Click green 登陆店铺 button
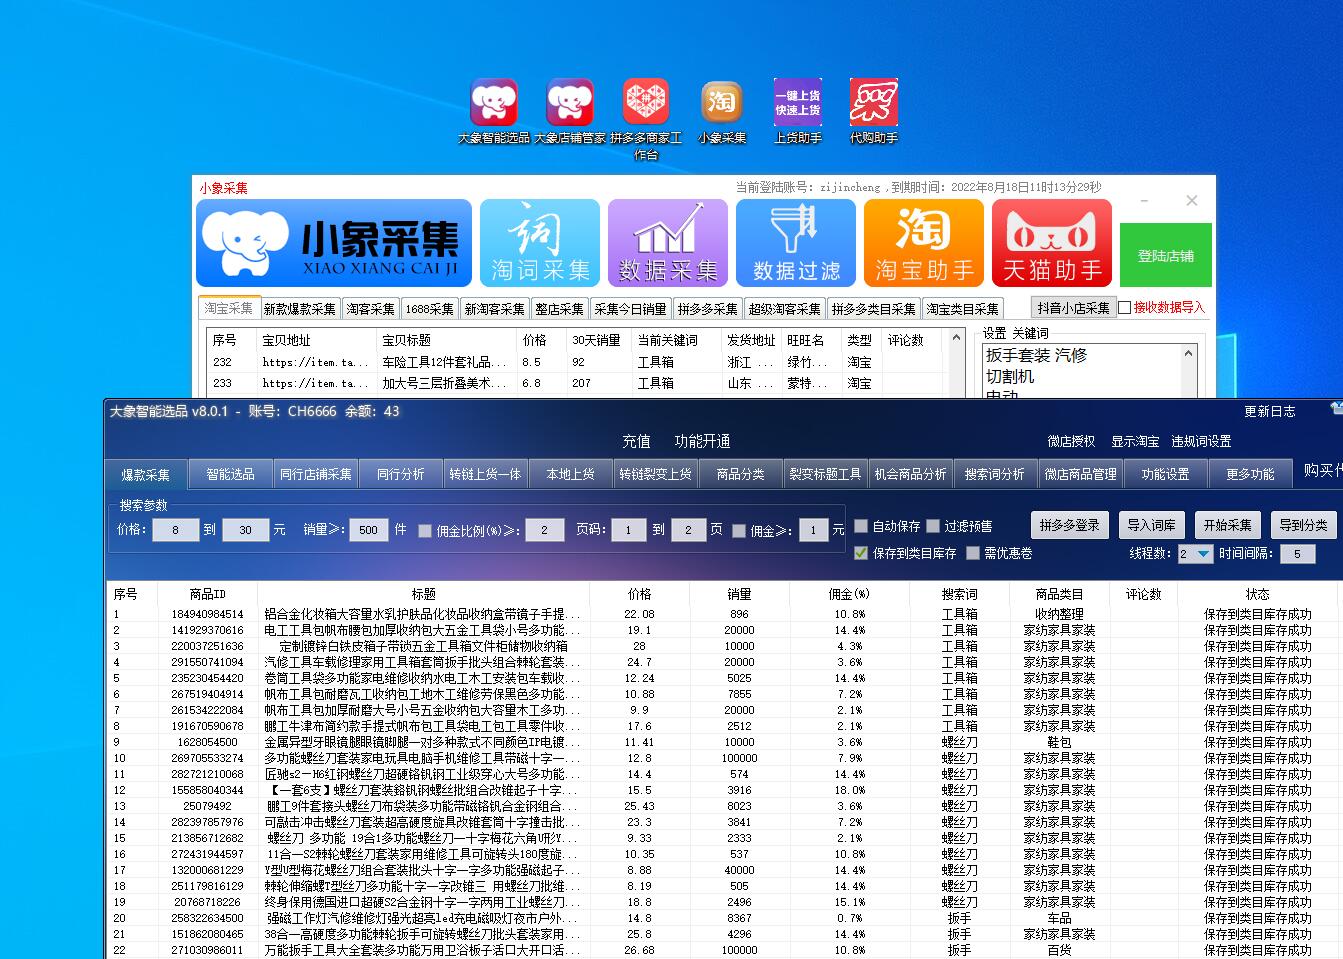Screen dimensions: 1343x959 pos(1166,256)
